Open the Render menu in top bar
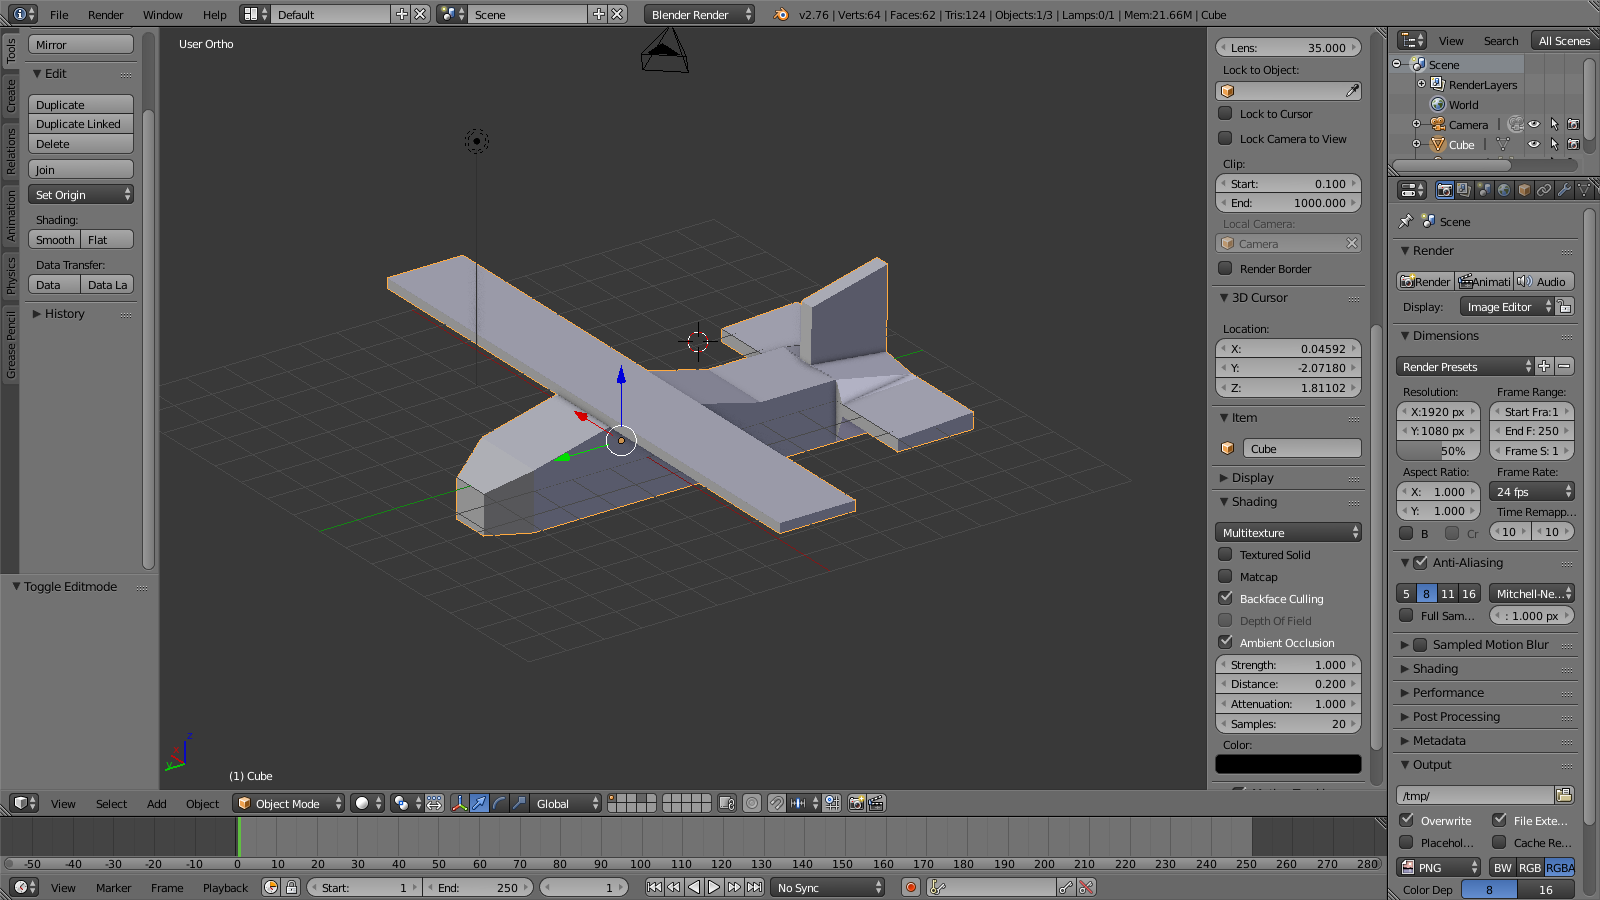The image size is (1600, 900). click(105, 15)
